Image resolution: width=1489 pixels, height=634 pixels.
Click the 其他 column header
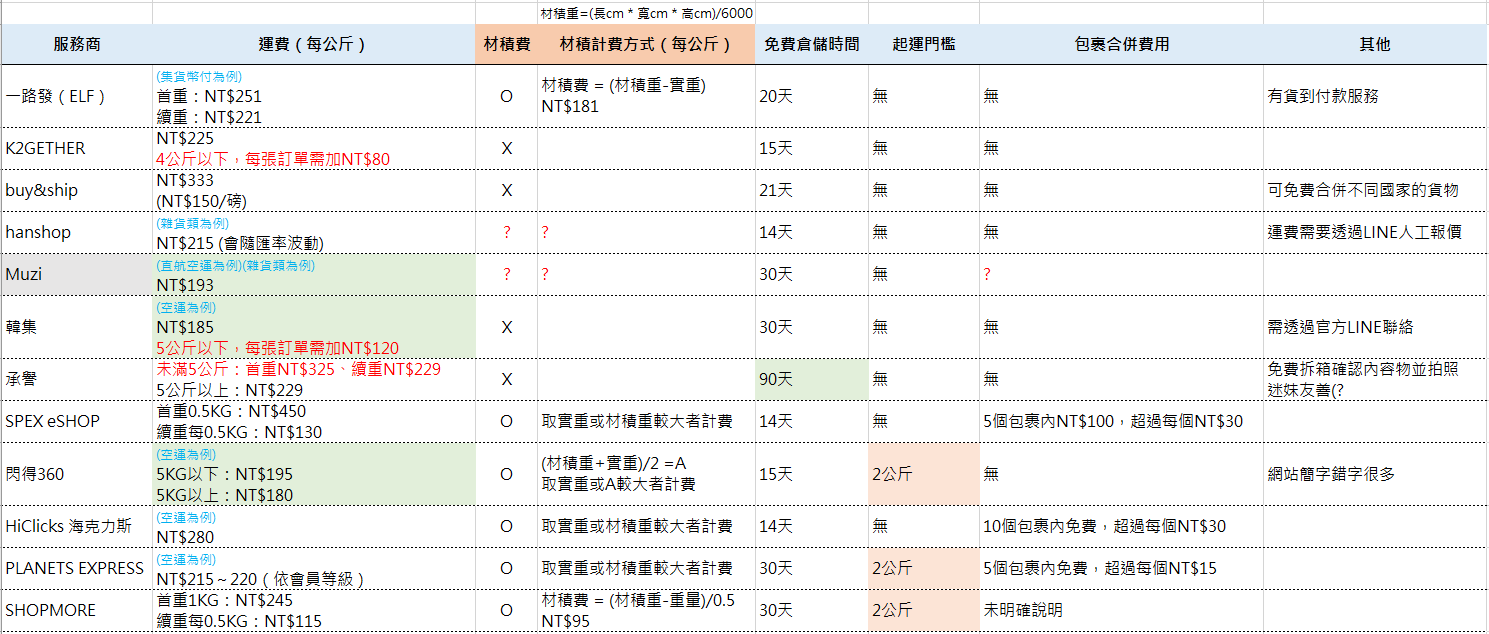click(1375, 44)
